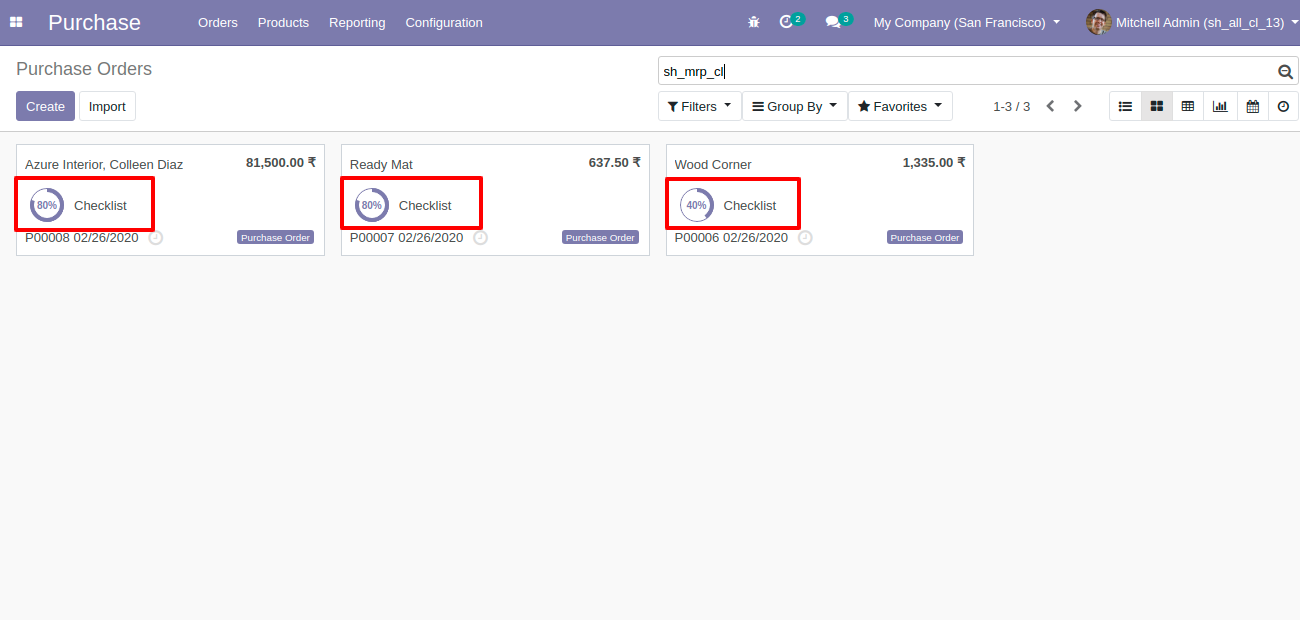Open the Favorites dropdown

900,106
